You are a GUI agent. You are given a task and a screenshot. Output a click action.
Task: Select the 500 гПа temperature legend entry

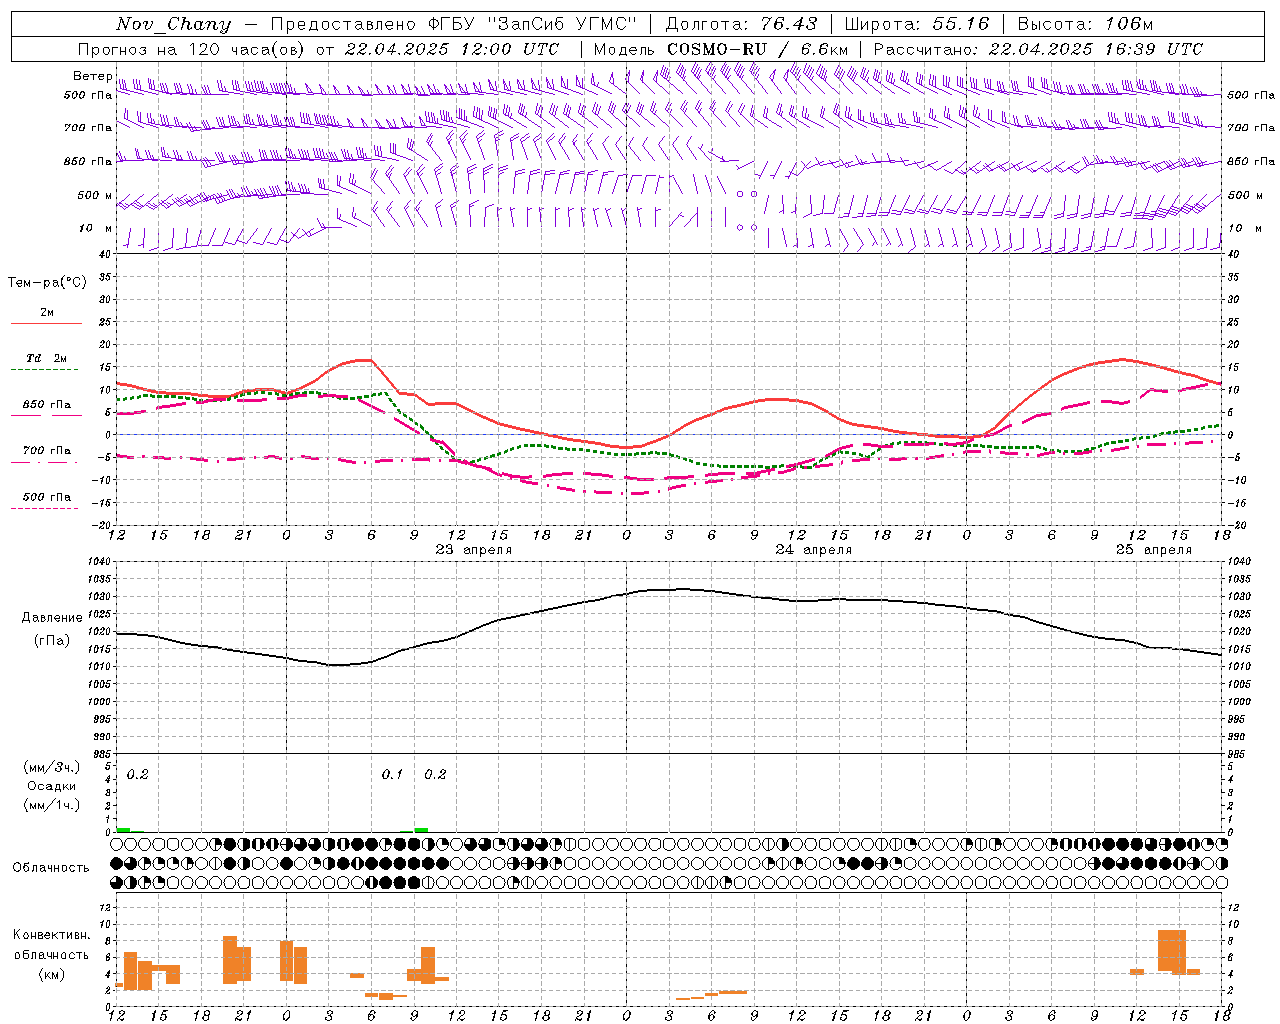(x=47, y=497)
